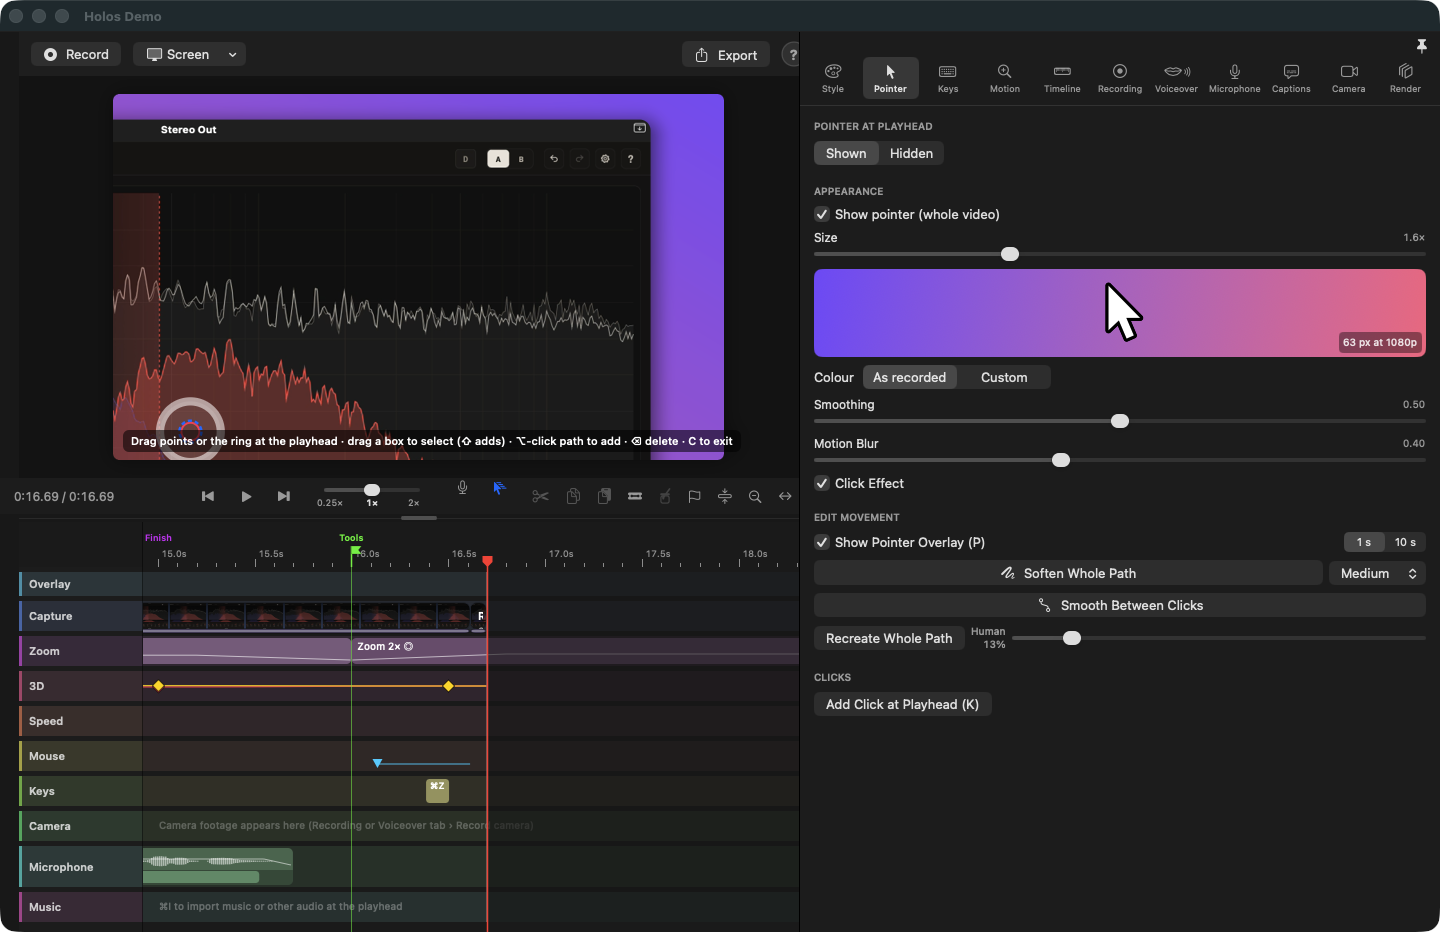The image size is (1440, 932).
Task: Open the Medium softening dropdown
Action: pos(1377,573)
